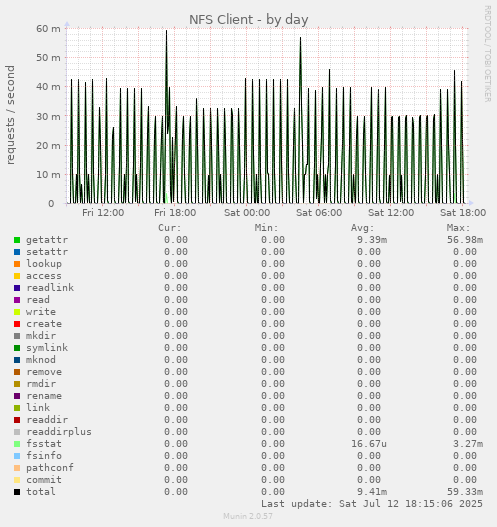This screenshot has width=497, height=527.
Task: Click the setattr blue legend swatch
Action: (x=17, y=252)
